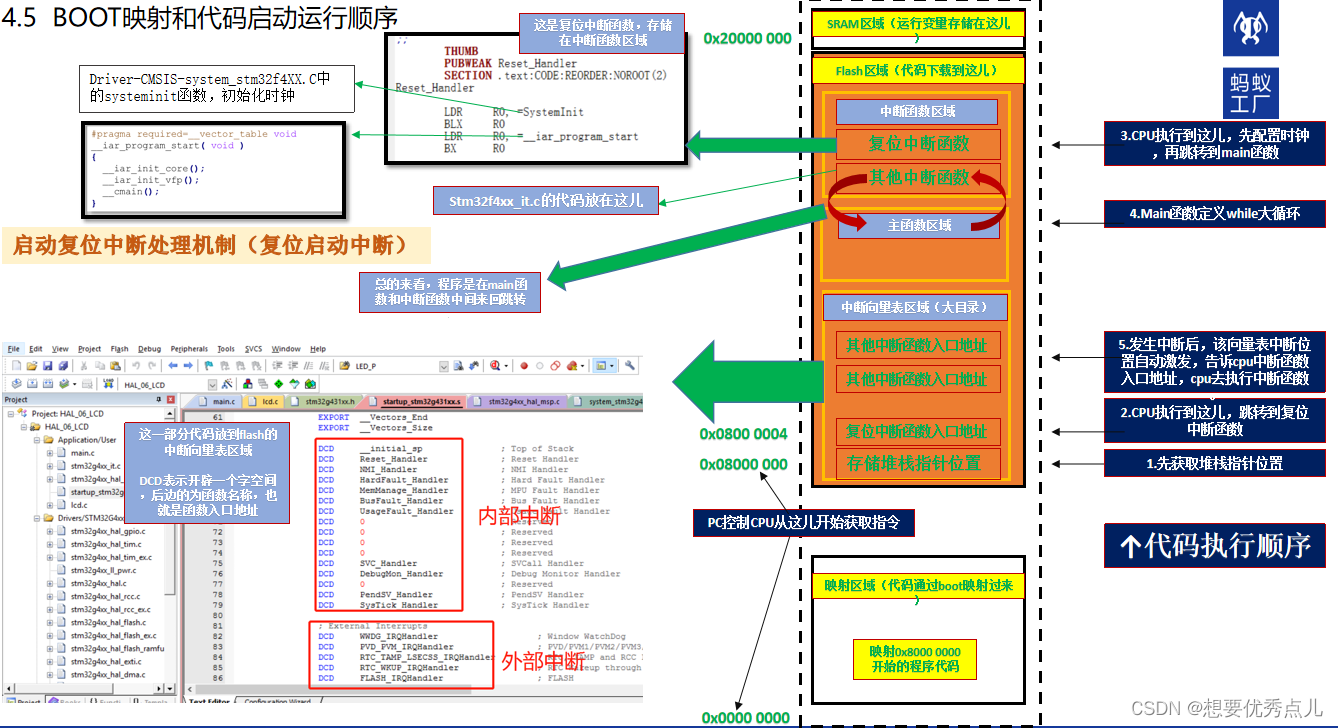Open the SVCS menu
The image size is (1338, 728).
tap(255, 349)
